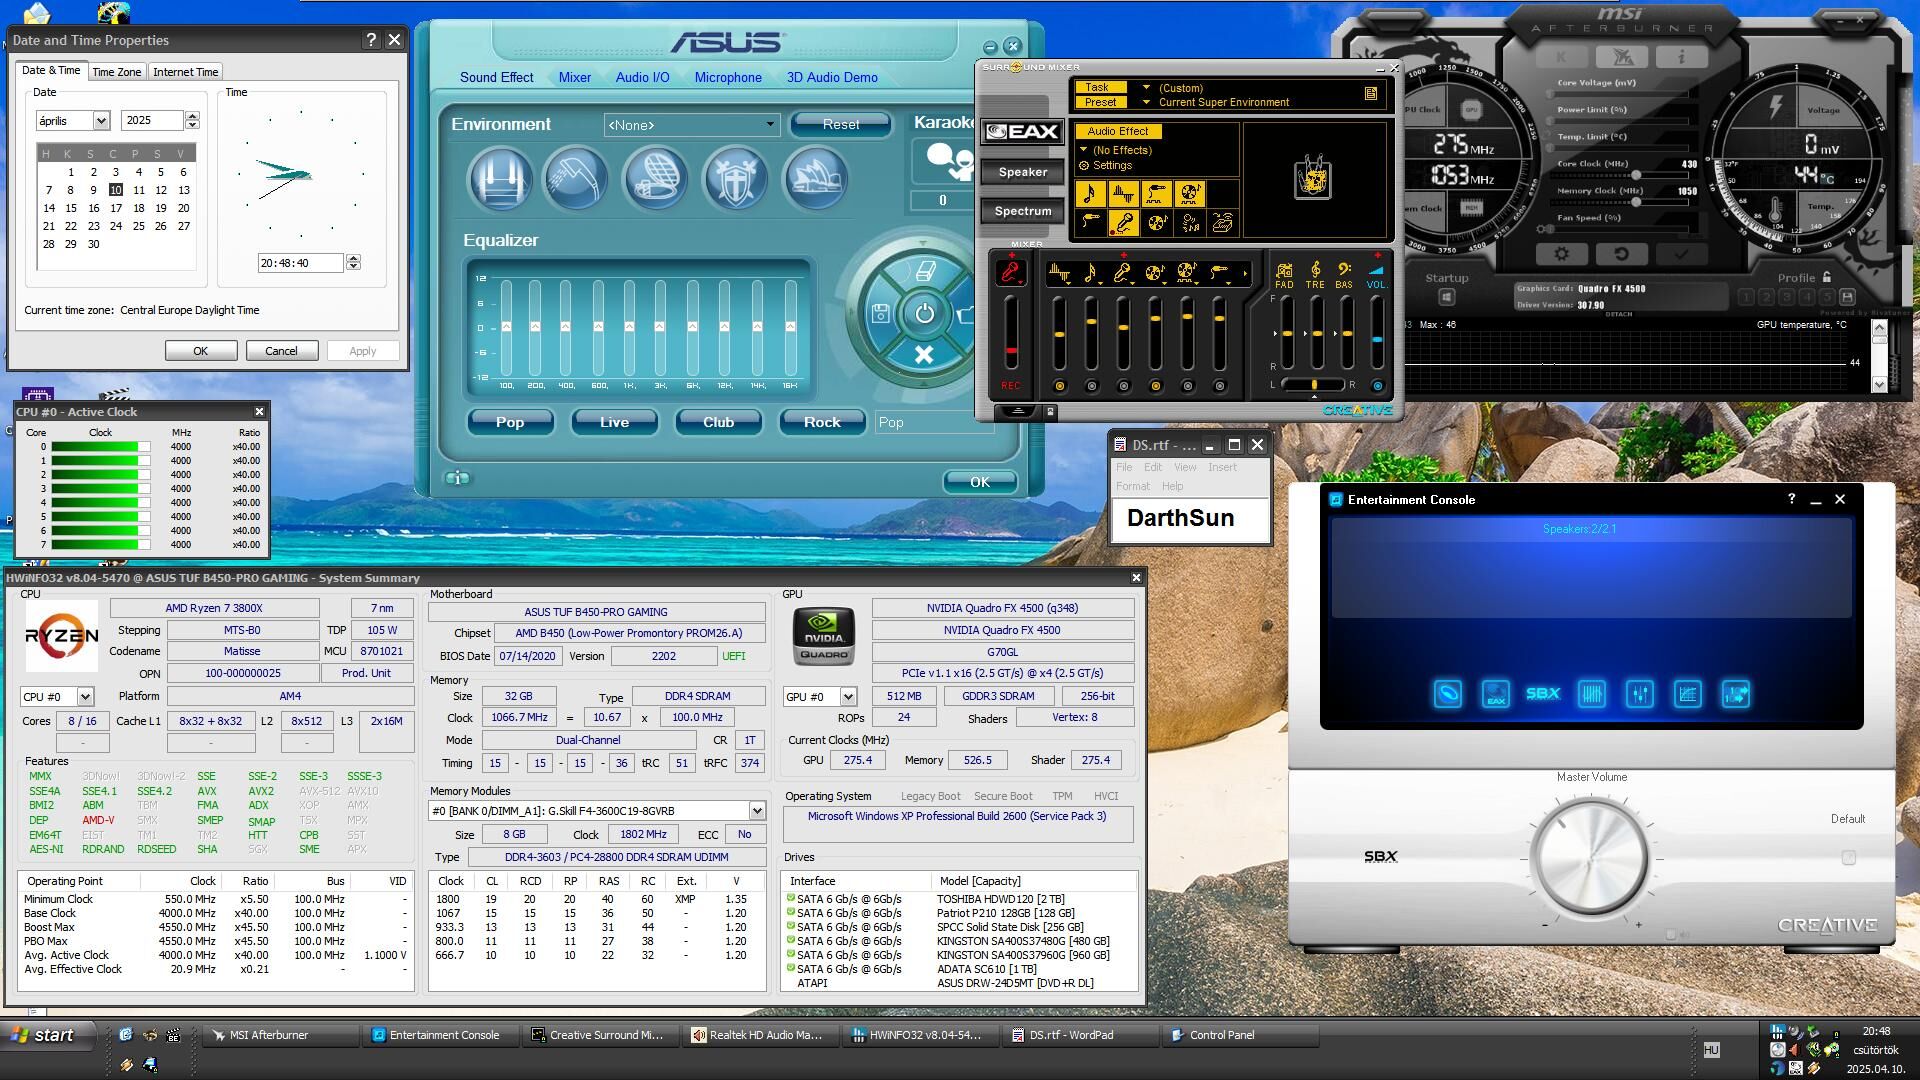Show more mixer sources with right arrow
The height and width of the screenshot is (1080, 1920).
point(1245,273)
